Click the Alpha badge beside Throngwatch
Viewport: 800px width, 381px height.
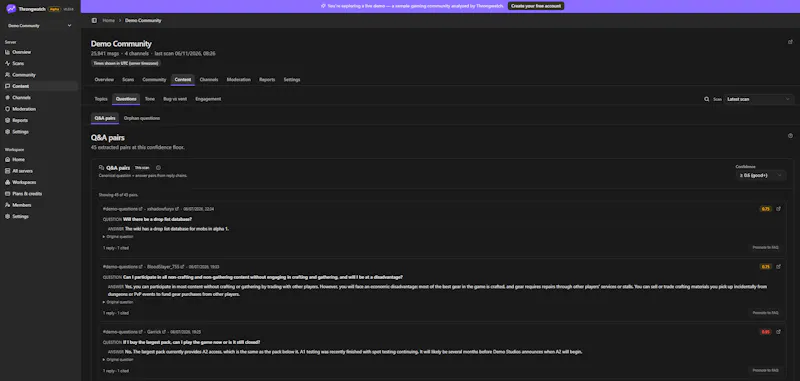pos(55,9)
